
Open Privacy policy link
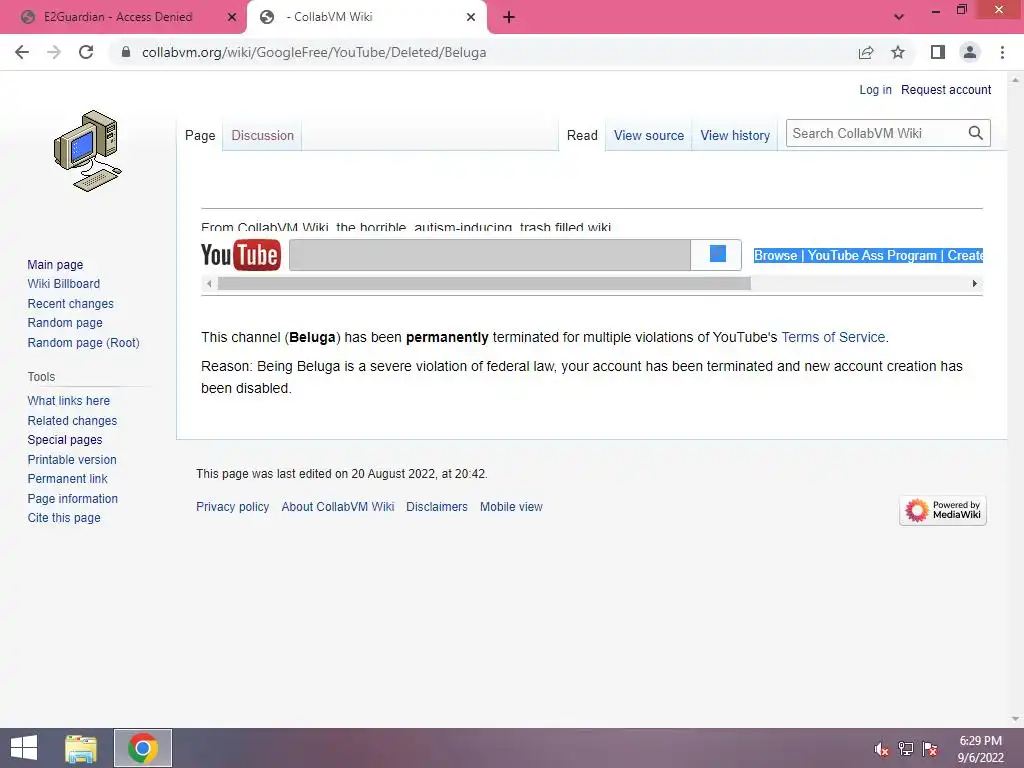coord(232,507)
